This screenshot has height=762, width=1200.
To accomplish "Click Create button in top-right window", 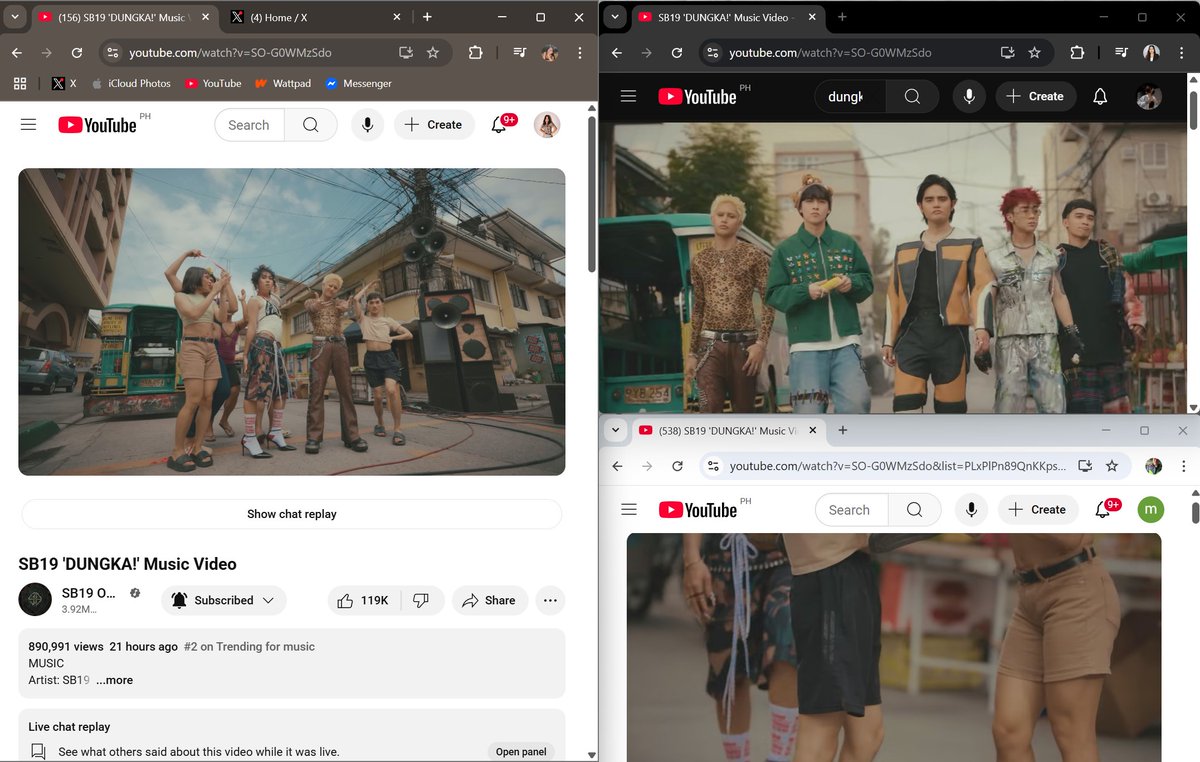I will pyautogui.click(x=1035, y=96).
